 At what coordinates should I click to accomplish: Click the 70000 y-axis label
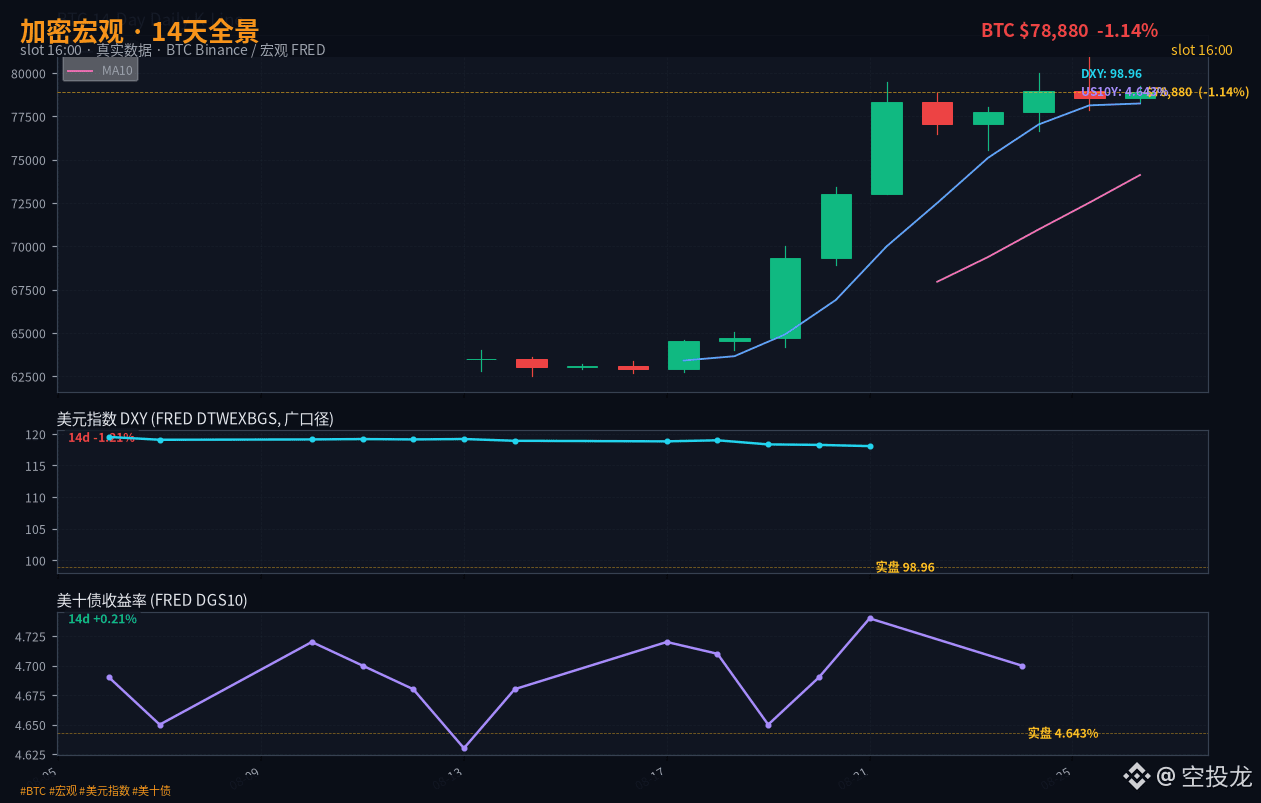(28, 247)
